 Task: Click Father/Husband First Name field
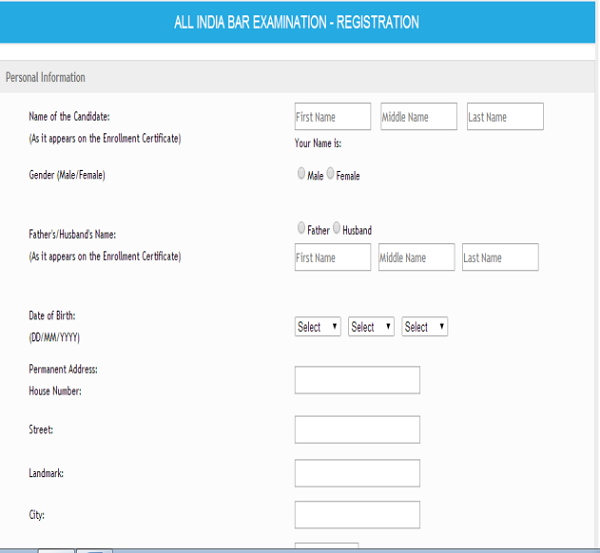click(332, 258)
